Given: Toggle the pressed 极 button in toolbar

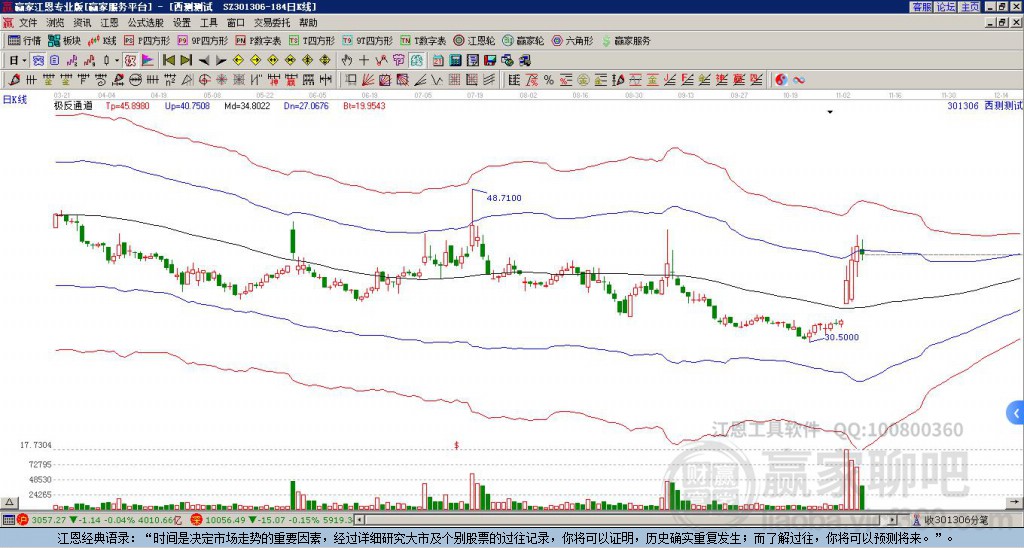Looking at the screenshot, I should tap(130, 61).
